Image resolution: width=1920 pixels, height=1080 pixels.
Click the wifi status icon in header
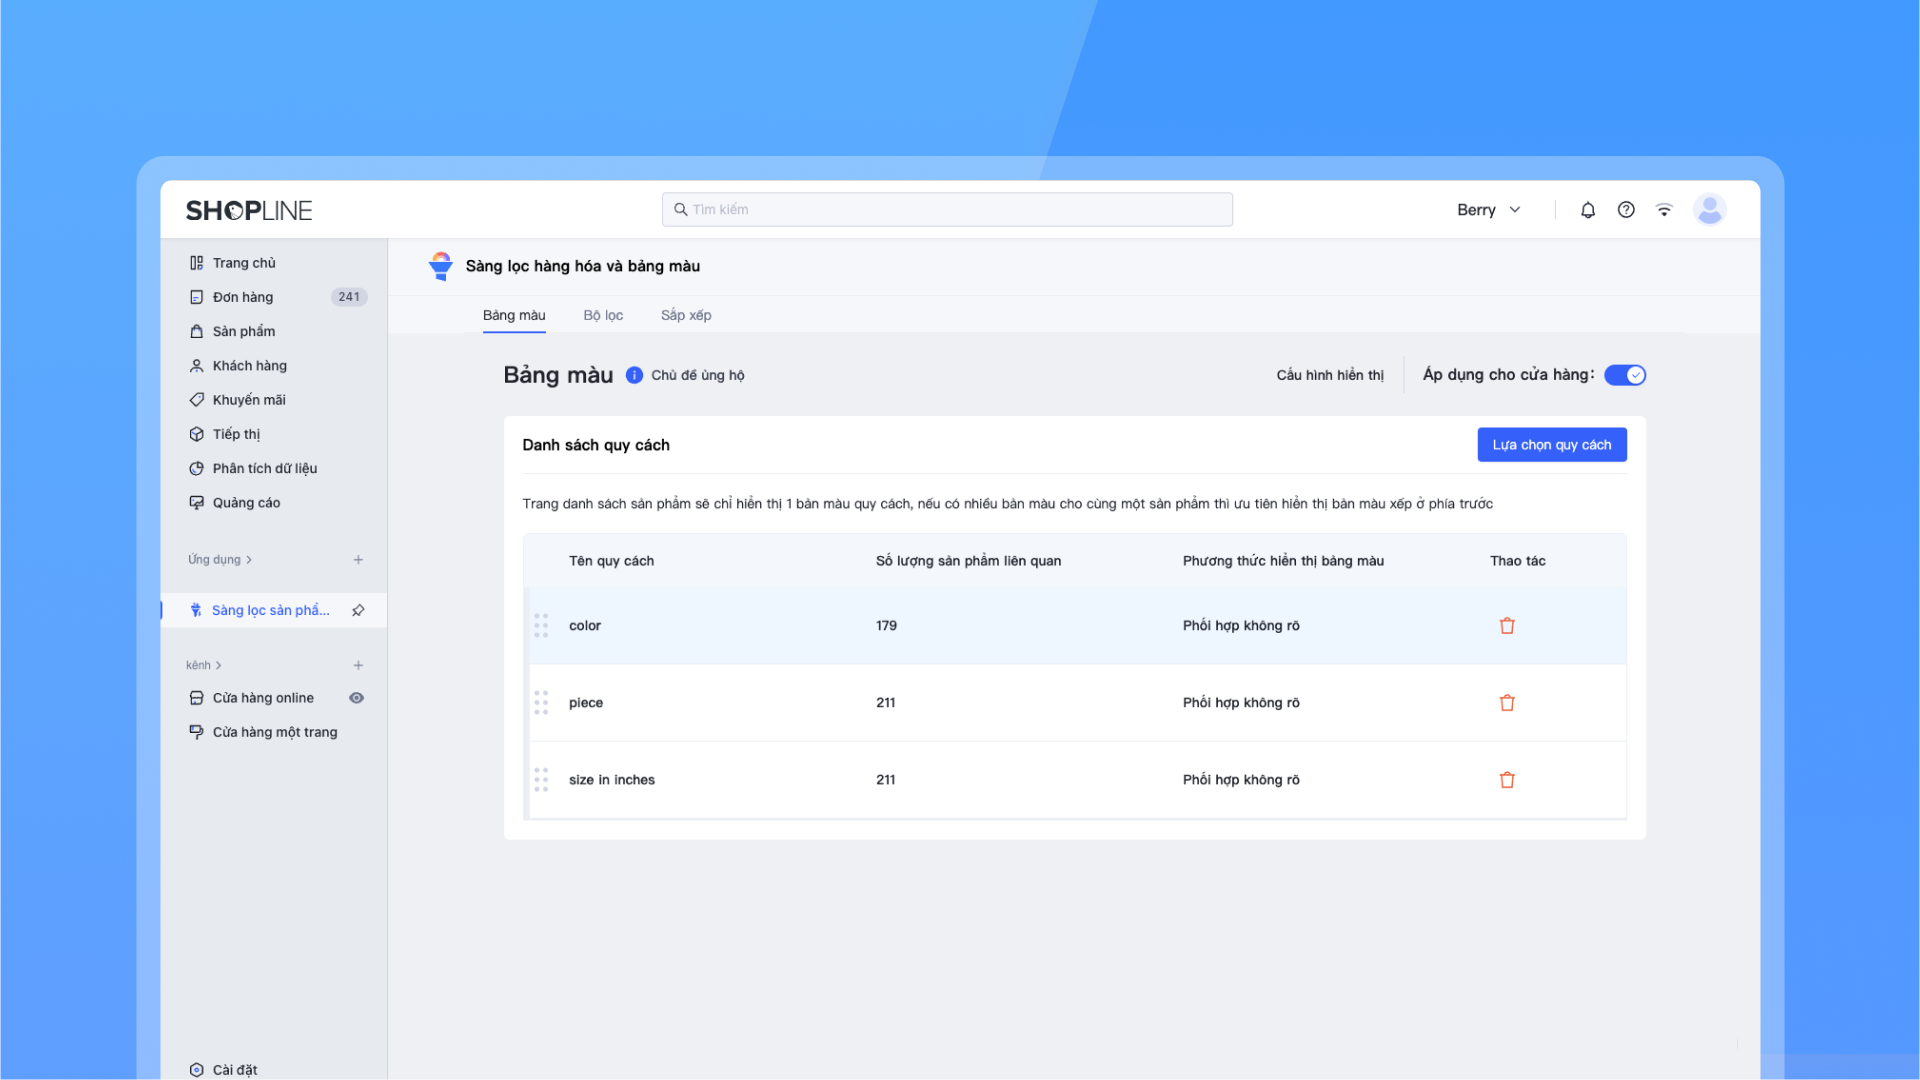click(1664, 210)
